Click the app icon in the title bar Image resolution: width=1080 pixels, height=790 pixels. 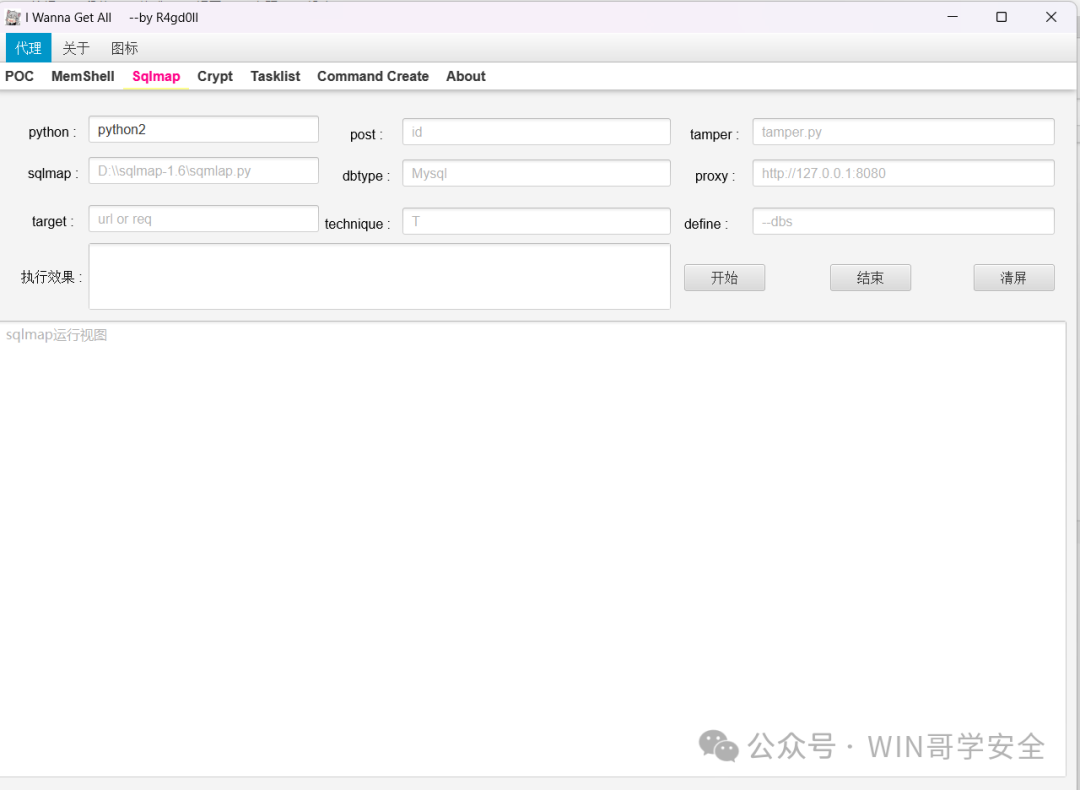tap(13, 17)
